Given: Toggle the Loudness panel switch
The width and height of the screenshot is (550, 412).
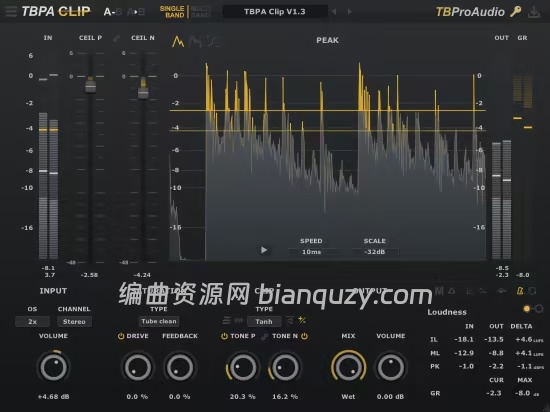Looking at the screenshot, I should [x=533, y=309].
